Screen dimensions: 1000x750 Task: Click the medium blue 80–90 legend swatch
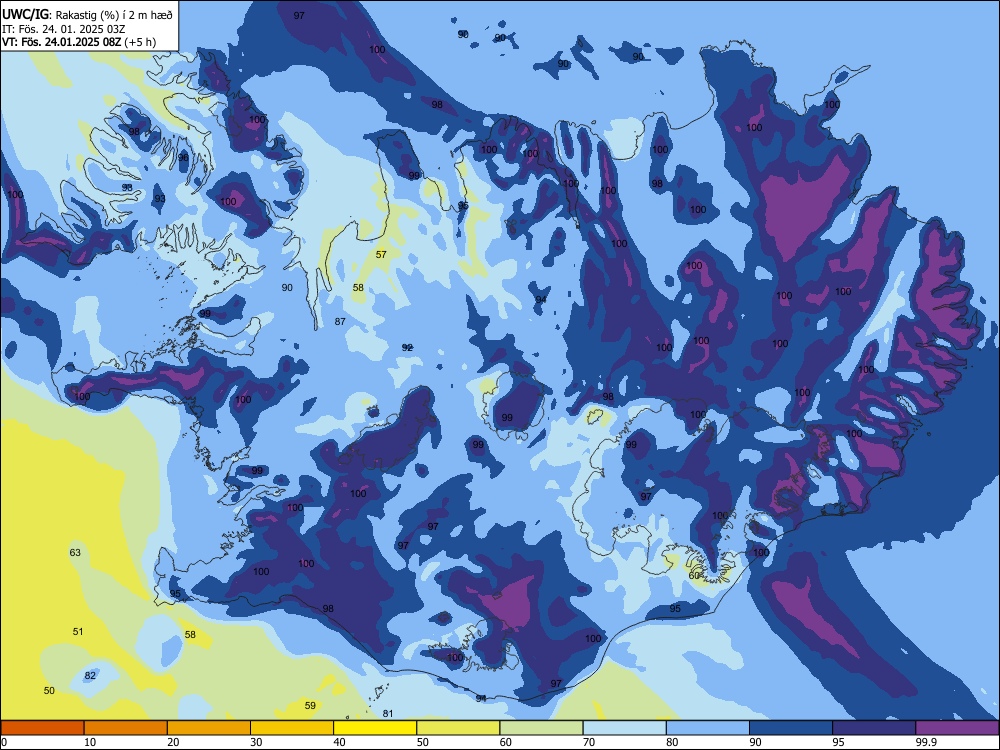tap(708, 728)
